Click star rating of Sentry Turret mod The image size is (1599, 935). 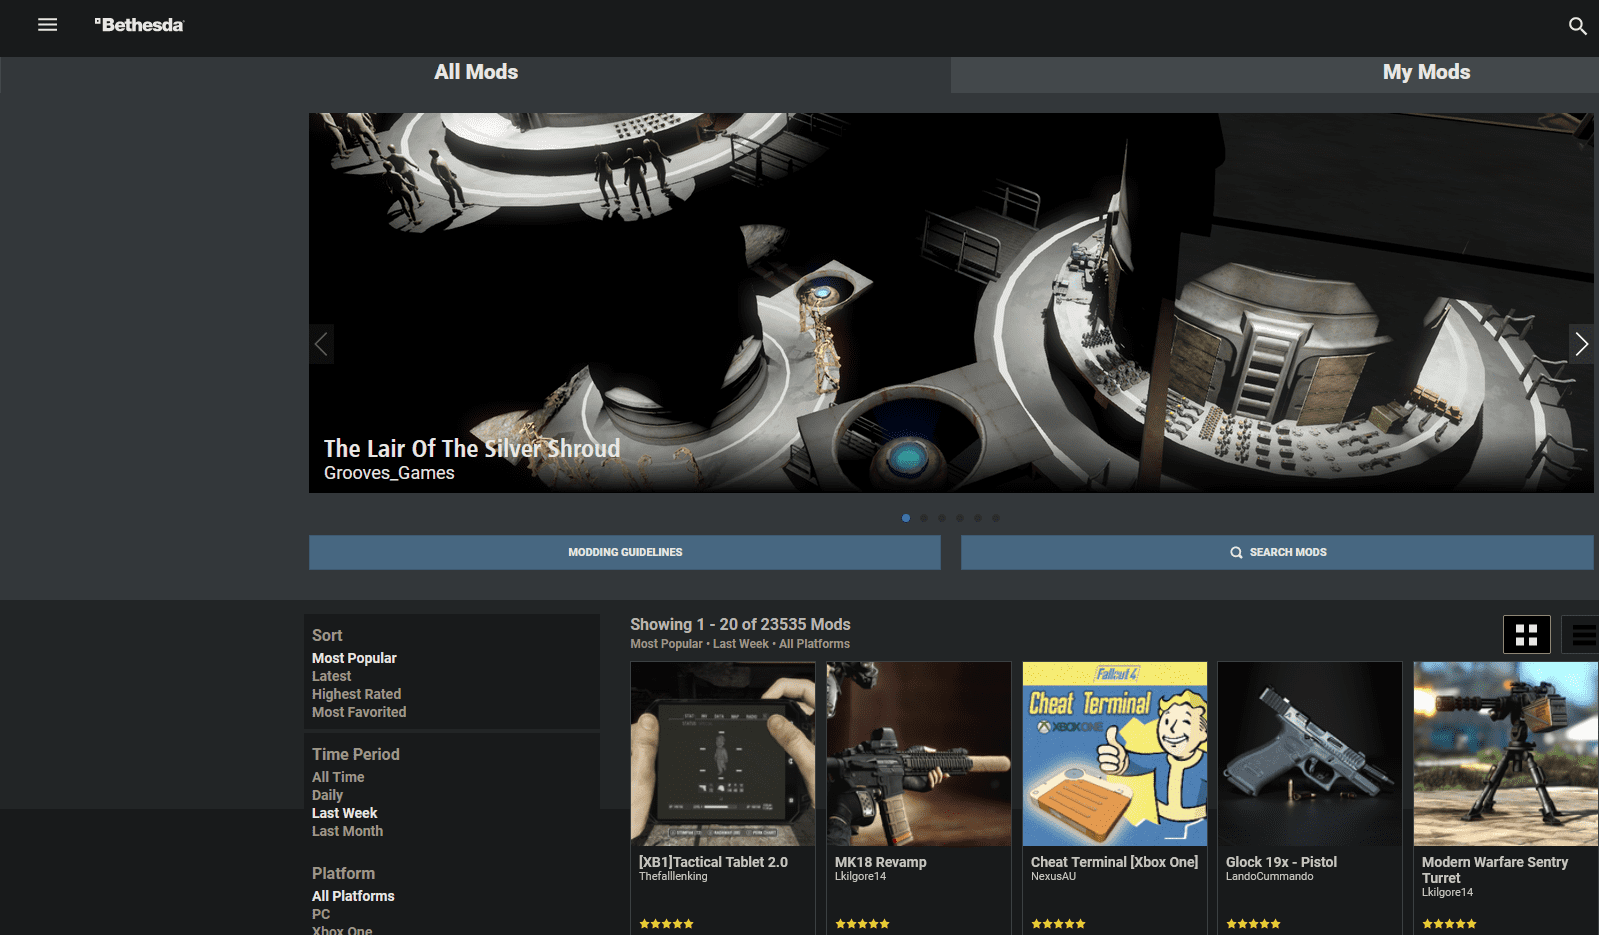coord(1449,924)
